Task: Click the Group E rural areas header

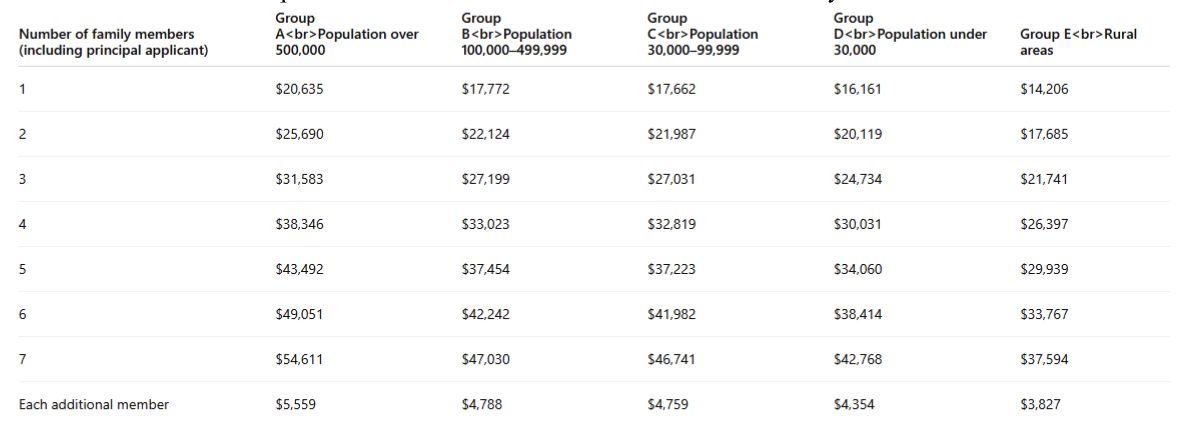Action: coord(1078,41)
